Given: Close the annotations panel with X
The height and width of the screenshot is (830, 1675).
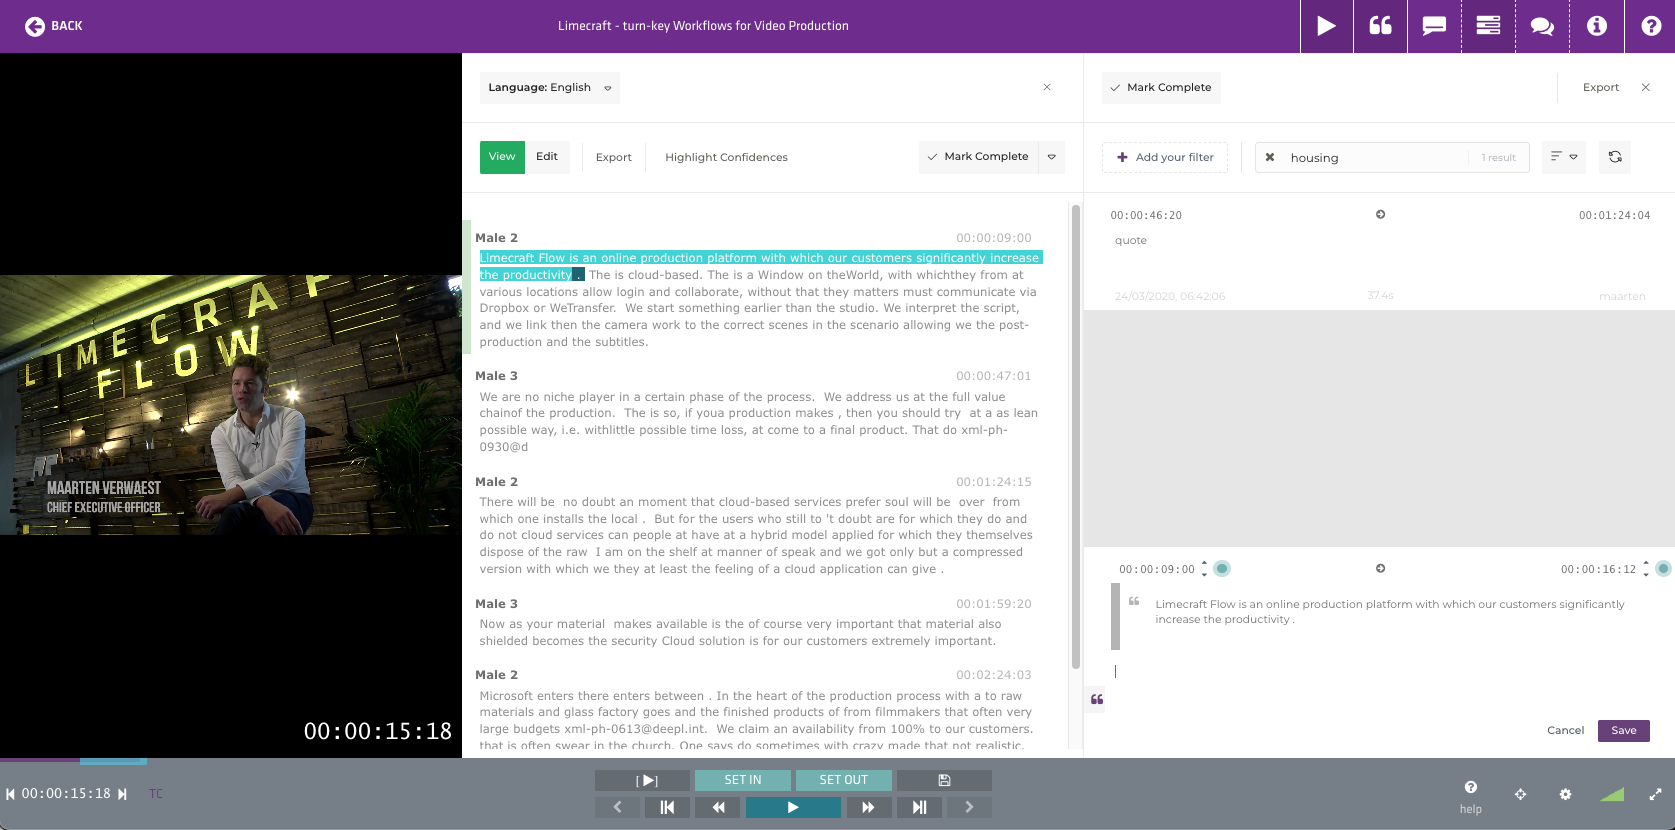Looking at the screenshot, I should [x=1646, y=88].
